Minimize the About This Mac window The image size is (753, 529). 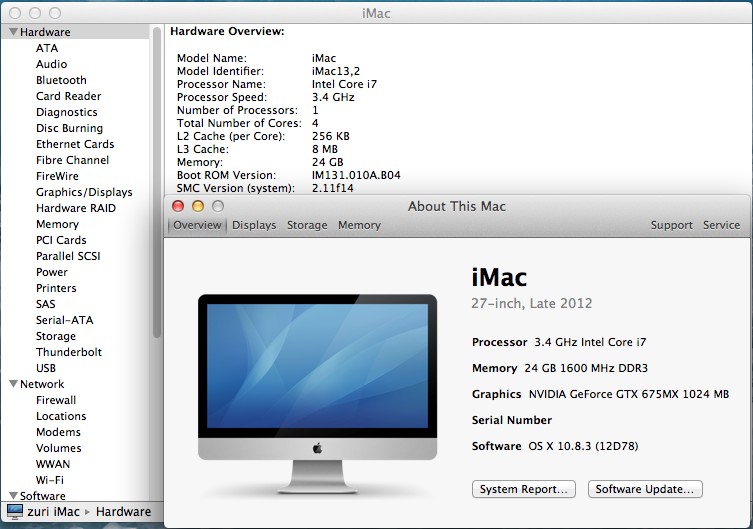[198, 206]
